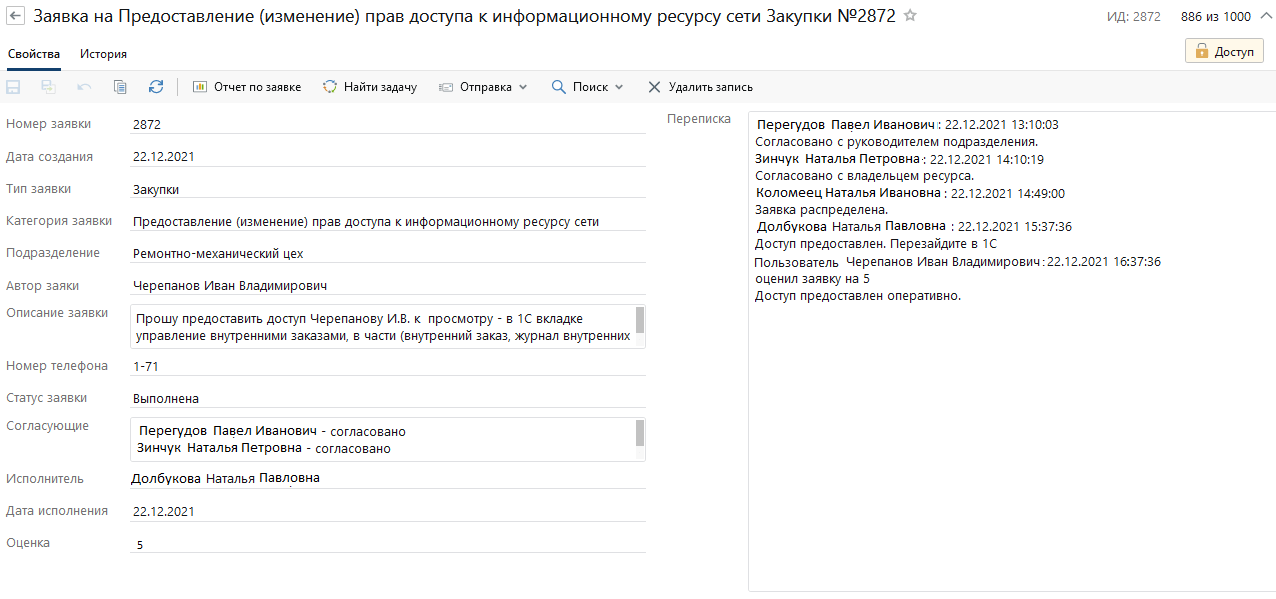Click the Дата создания field

388,156
